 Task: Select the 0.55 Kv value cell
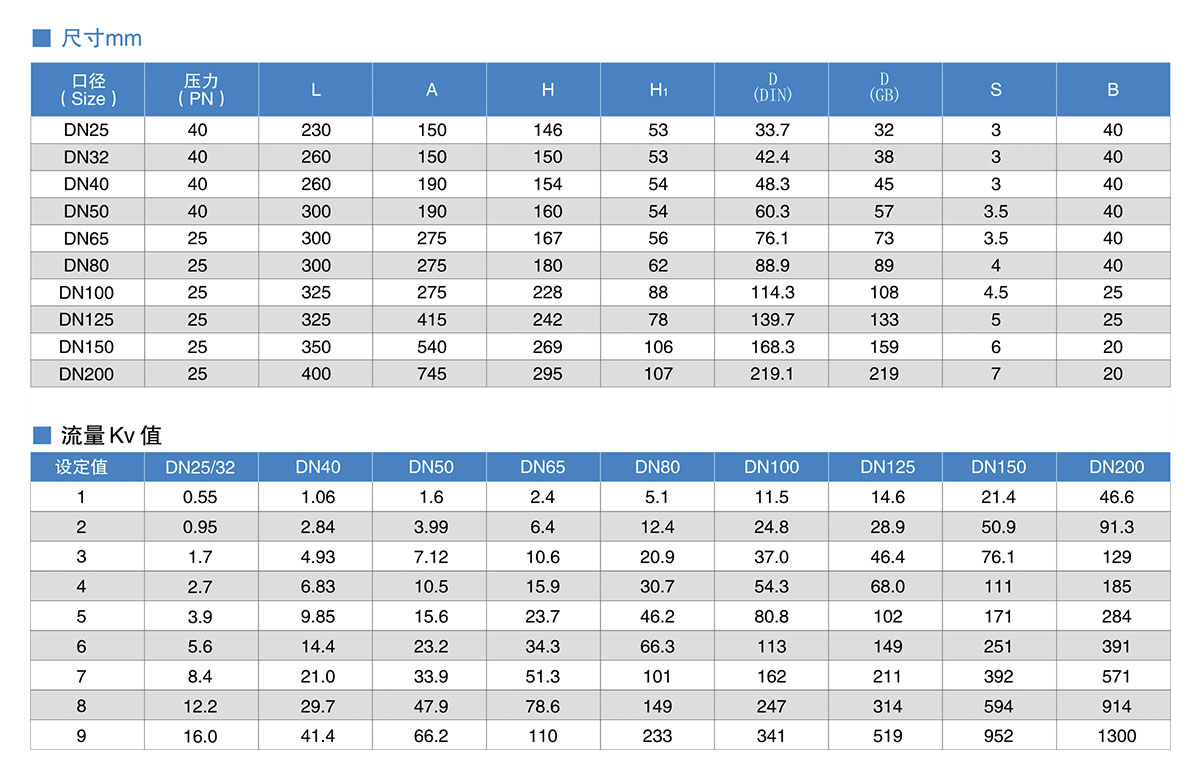click(200, 497)
